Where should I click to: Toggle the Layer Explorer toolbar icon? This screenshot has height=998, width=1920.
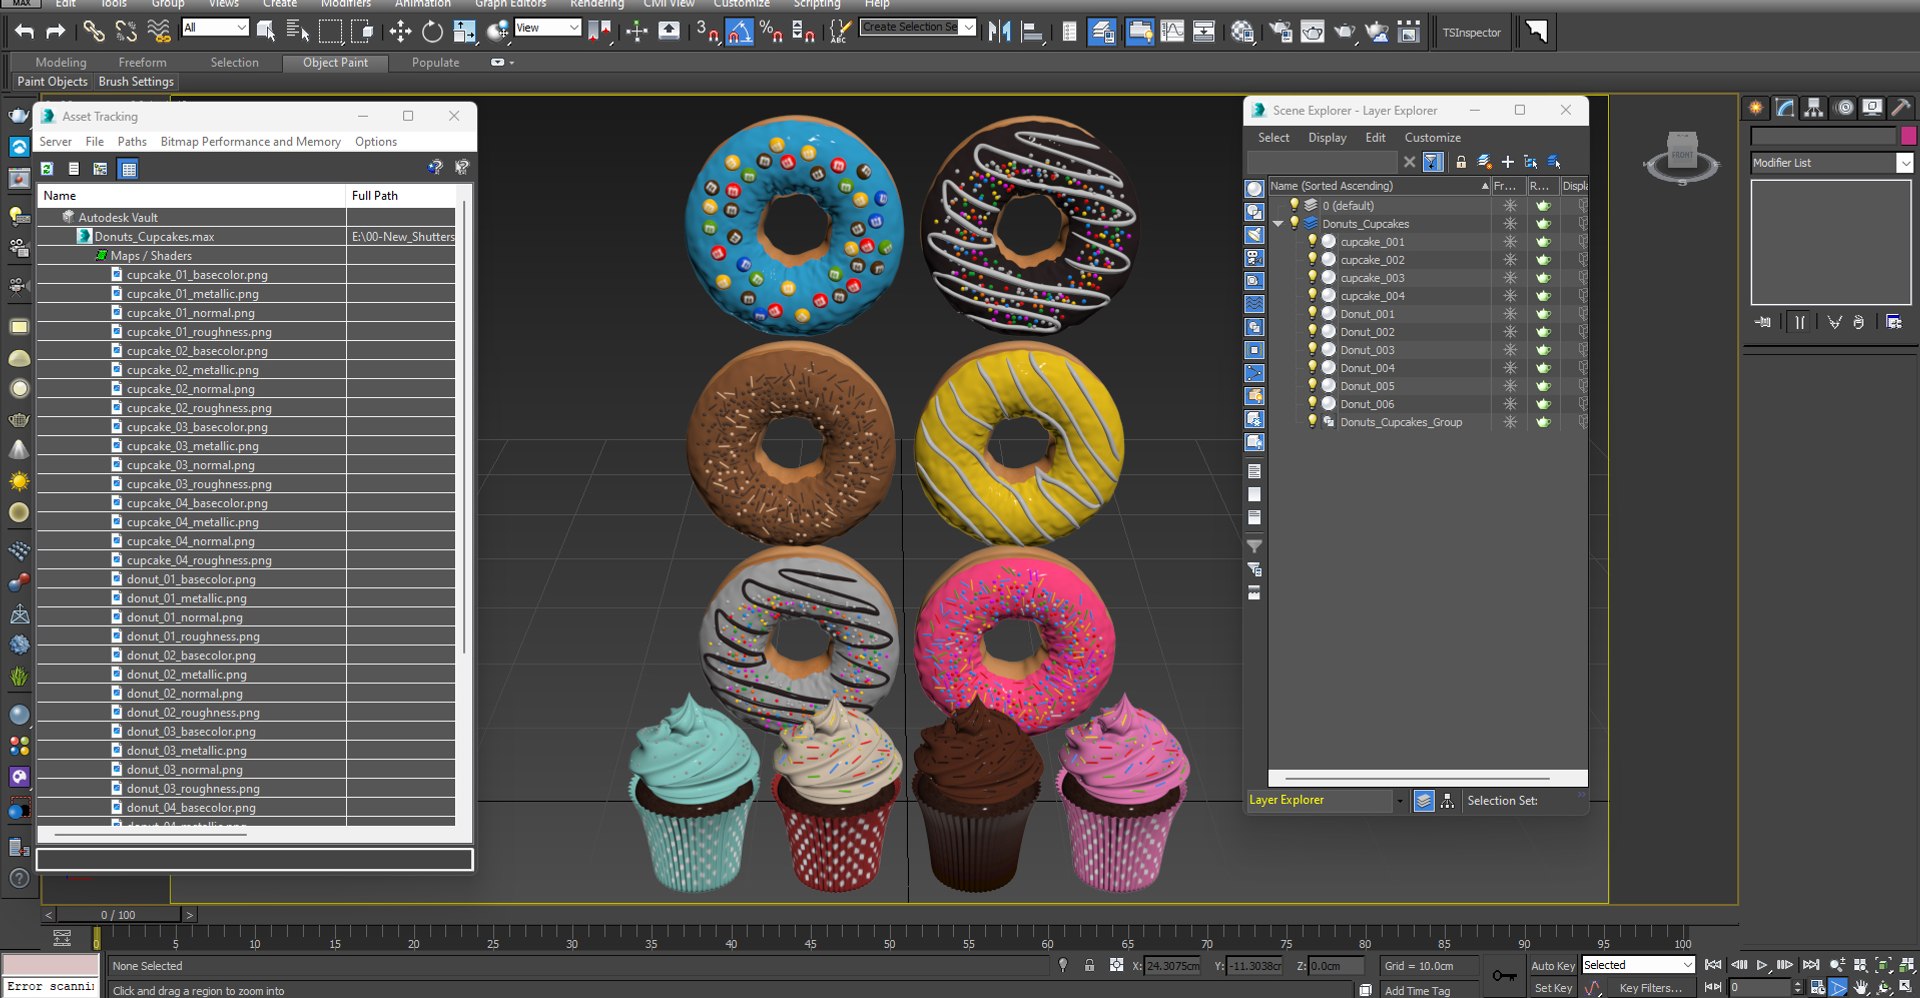click(1102, 32)
